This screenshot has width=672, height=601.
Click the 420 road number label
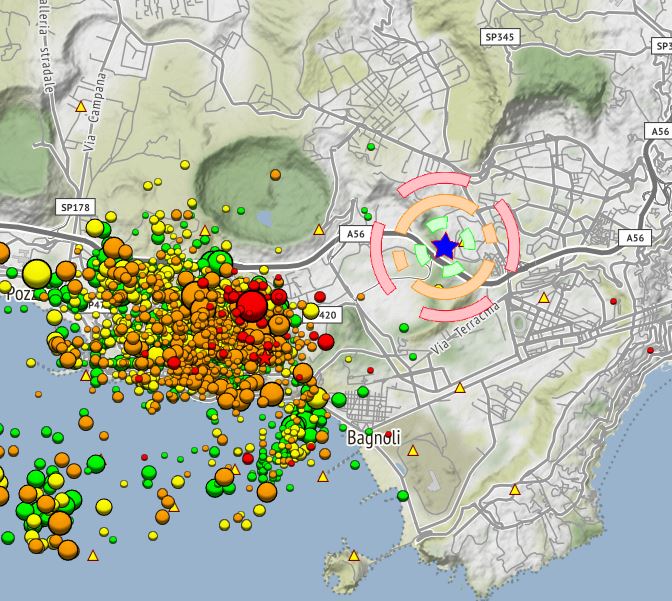click(328, 315)
